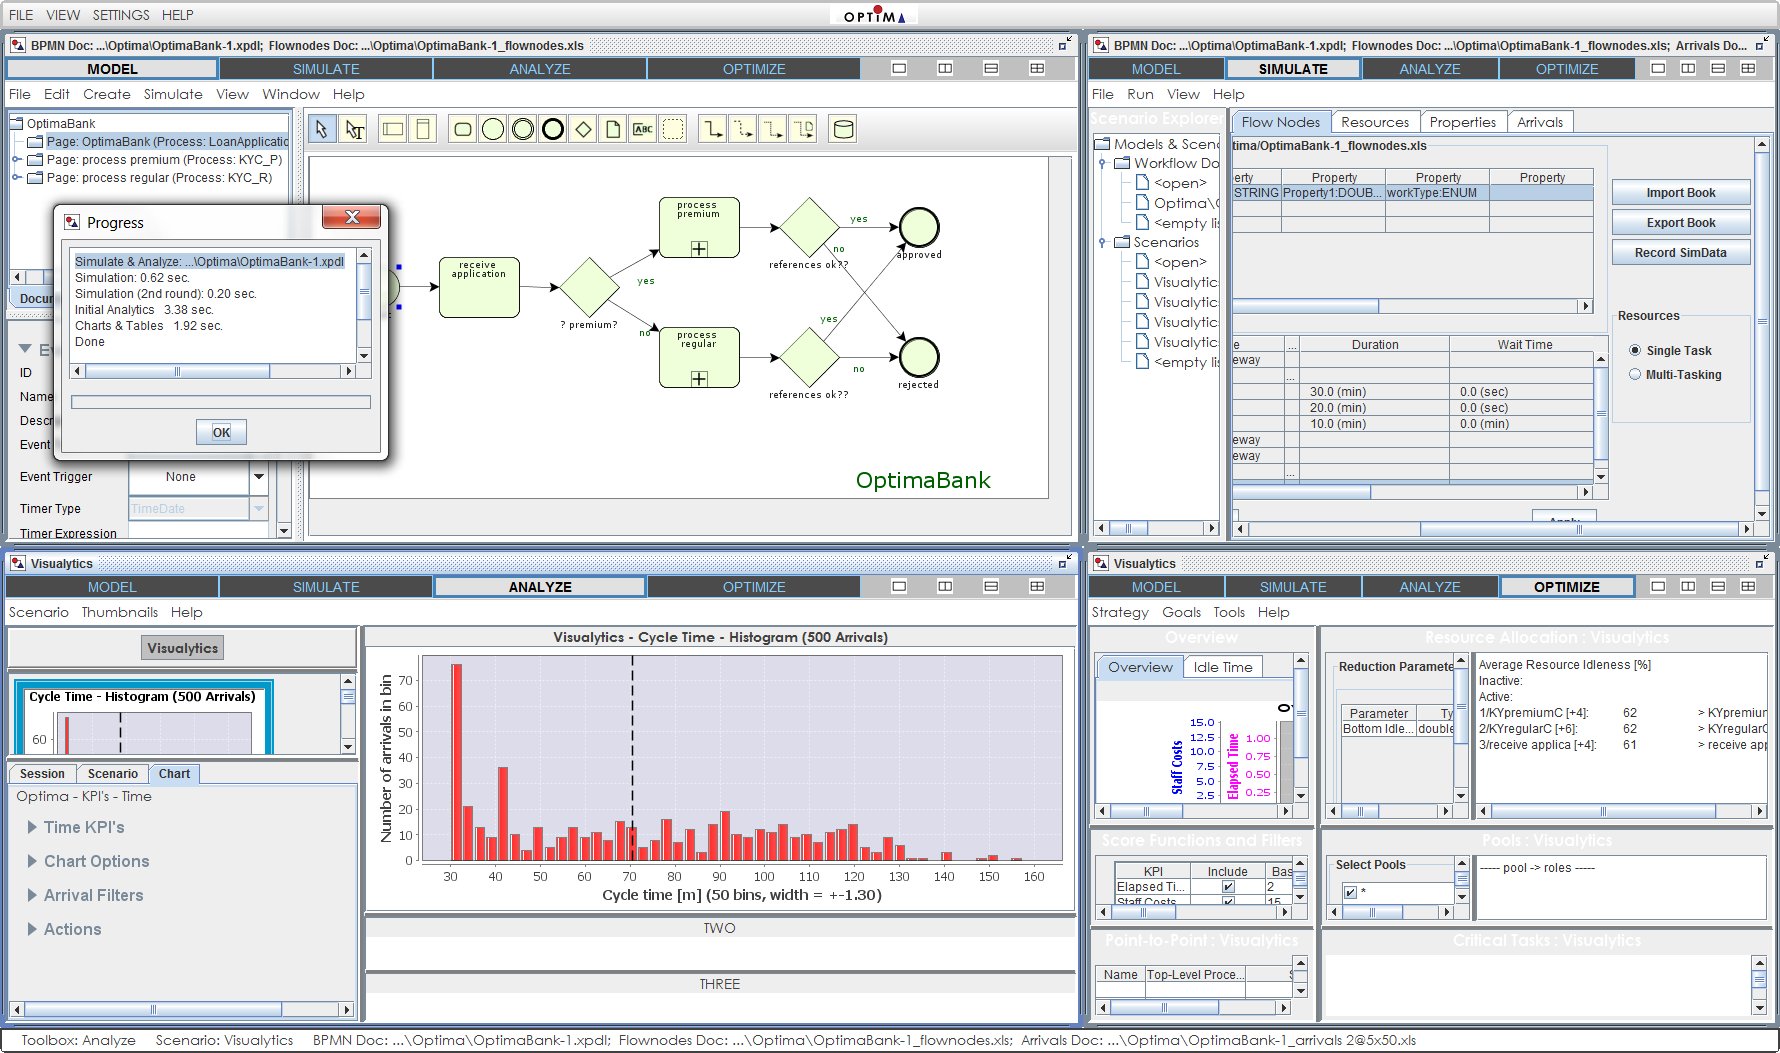Select the Multi-Tasking radio button
This screenshot has width=1780, height=1053.
pos(1635,375)
